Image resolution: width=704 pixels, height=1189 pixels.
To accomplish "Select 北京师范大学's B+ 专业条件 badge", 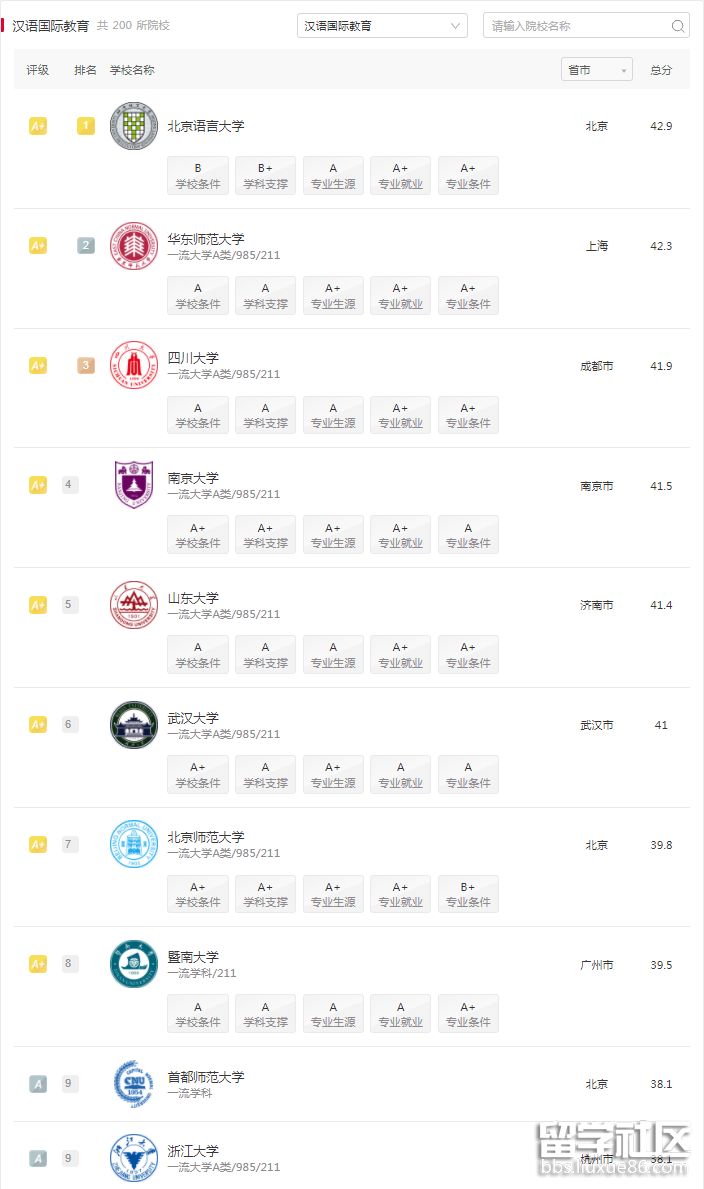I will tap(468, 894).
